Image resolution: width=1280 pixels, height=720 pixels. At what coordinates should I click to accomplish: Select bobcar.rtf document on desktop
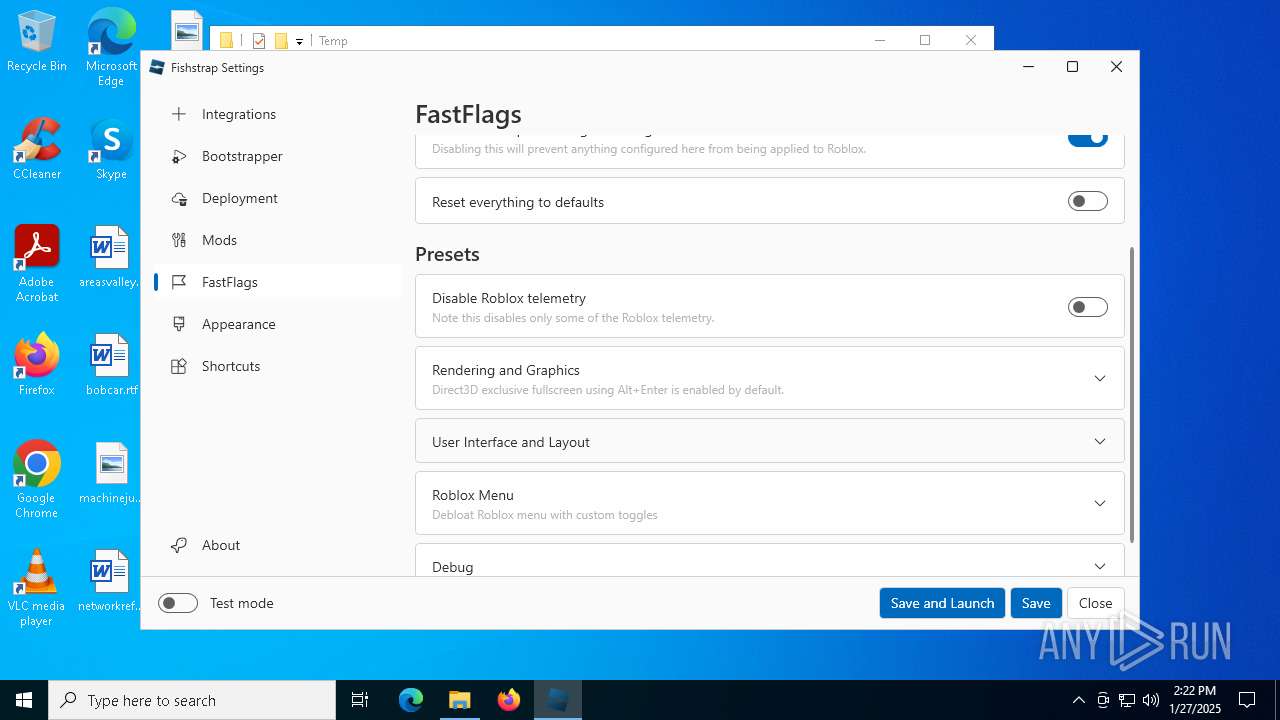pos(111,365)
